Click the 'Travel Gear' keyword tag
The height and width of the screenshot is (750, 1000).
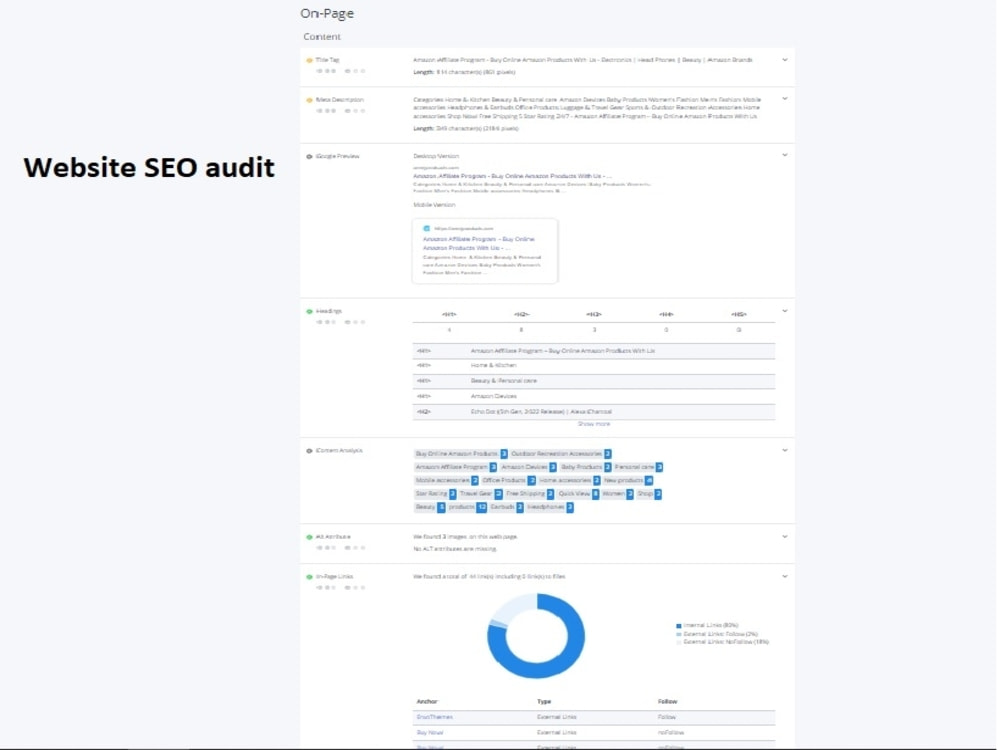tap(482, 494)
